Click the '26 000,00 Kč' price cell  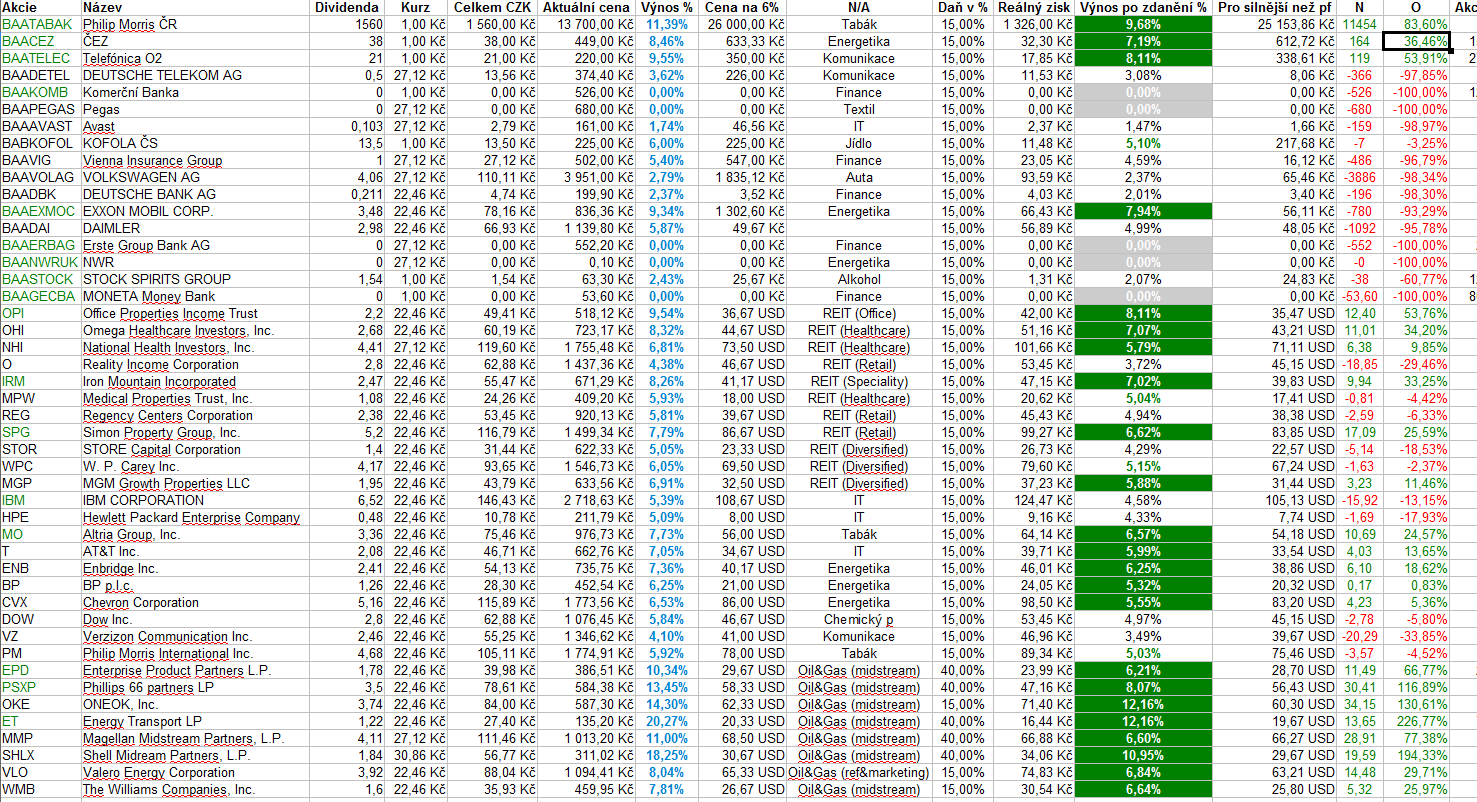tap(742, 24)
